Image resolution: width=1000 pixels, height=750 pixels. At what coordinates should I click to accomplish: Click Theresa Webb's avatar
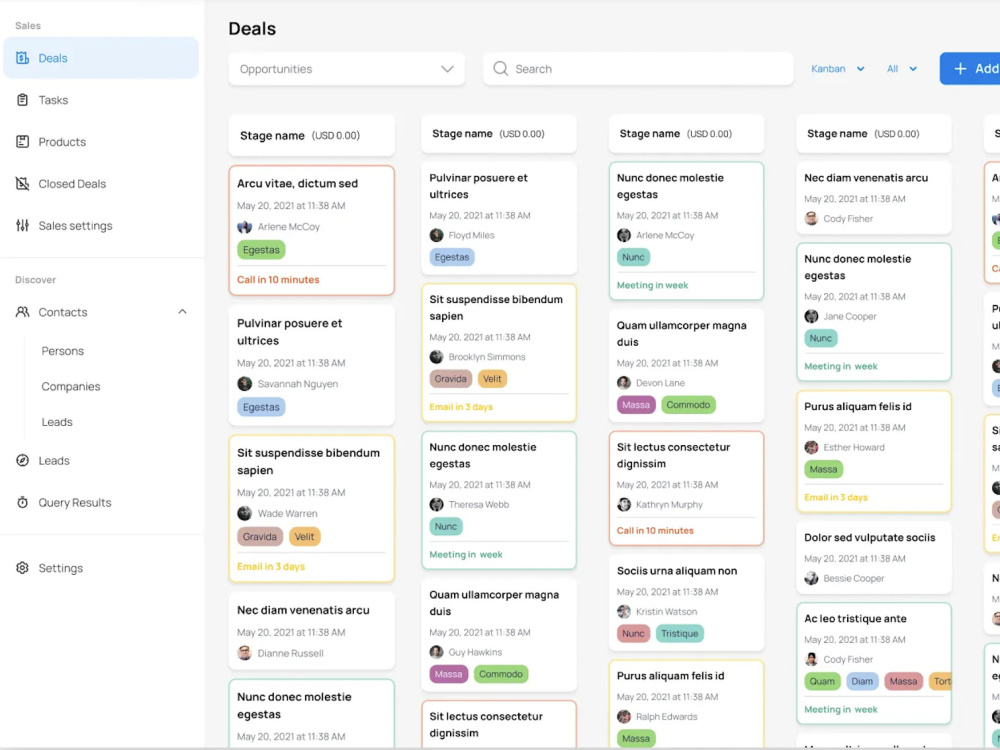tap(436, 504)
